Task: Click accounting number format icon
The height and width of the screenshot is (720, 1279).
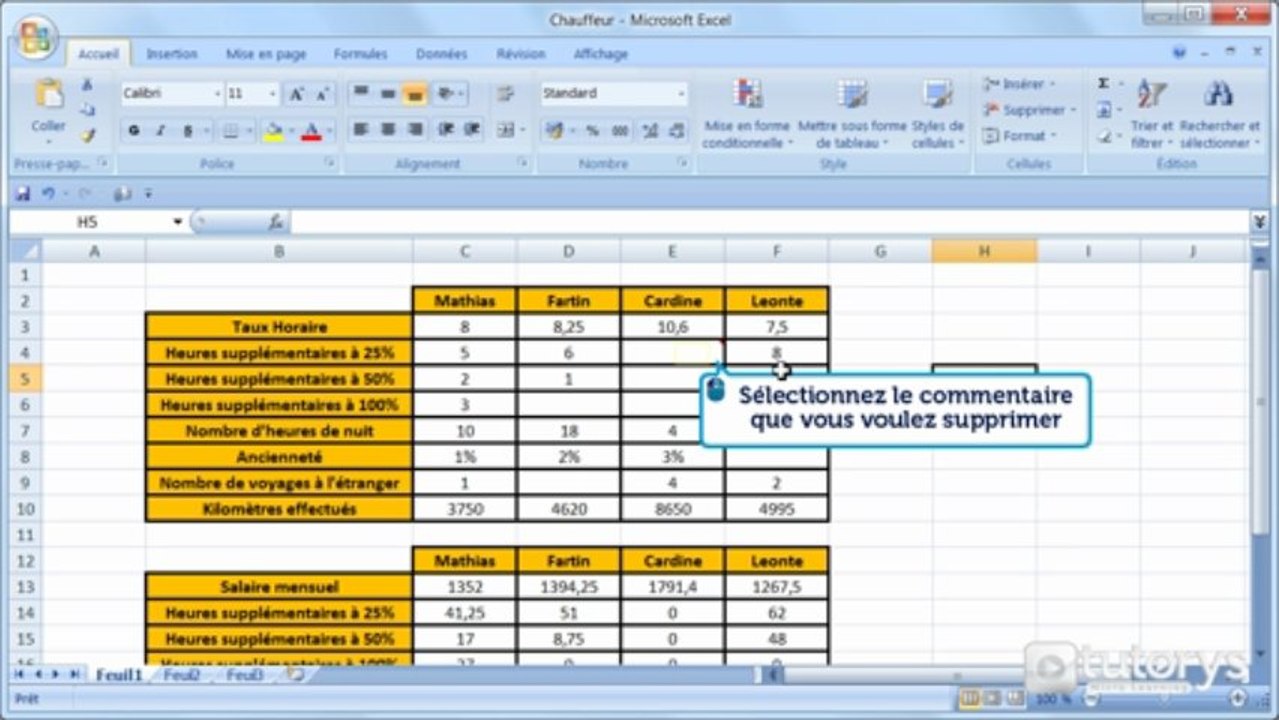Action: [x=555, y=130]
